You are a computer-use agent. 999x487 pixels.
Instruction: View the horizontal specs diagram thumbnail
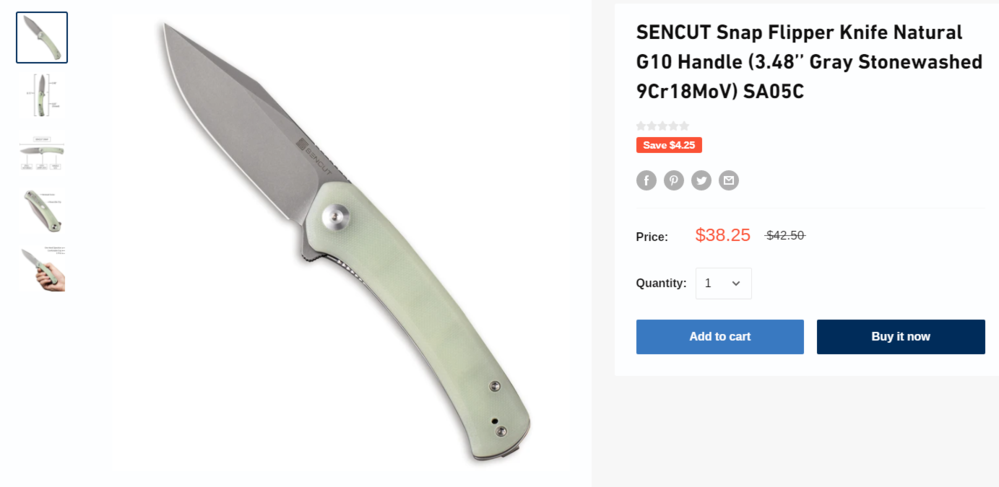[42, 154]
